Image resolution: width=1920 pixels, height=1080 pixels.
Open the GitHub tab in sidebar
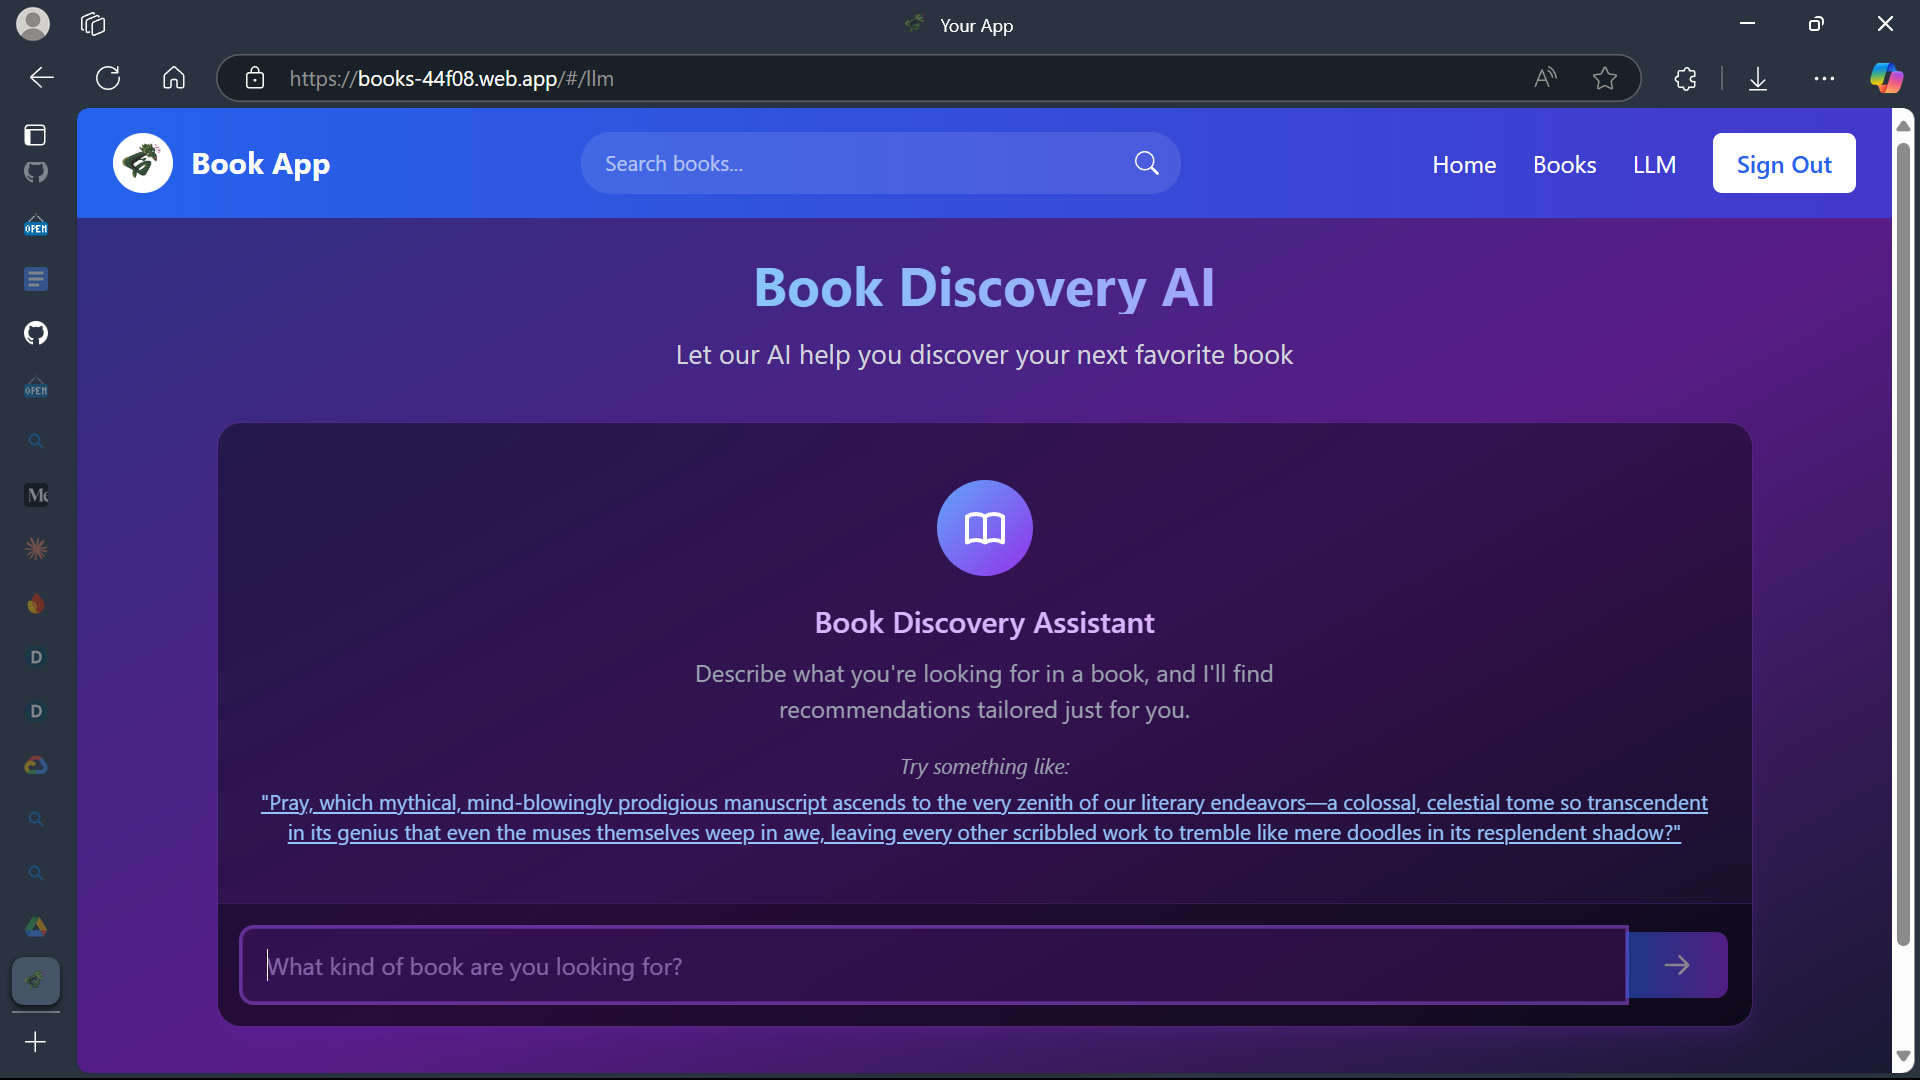(36, 333)
